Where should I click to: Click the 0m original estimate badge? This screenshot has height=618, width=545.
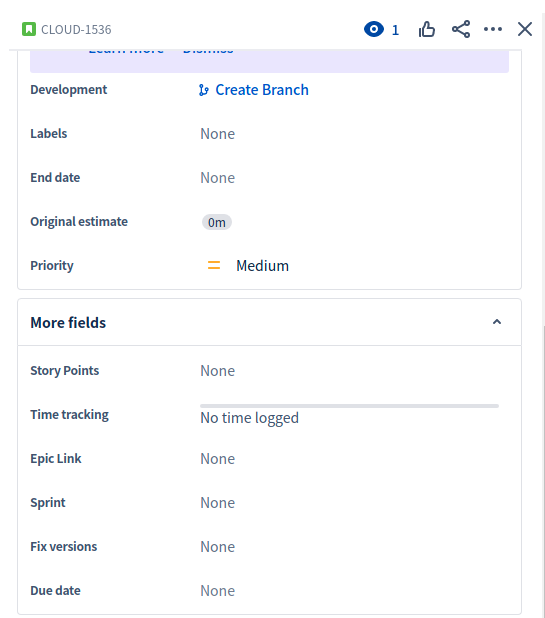(217, 222)
